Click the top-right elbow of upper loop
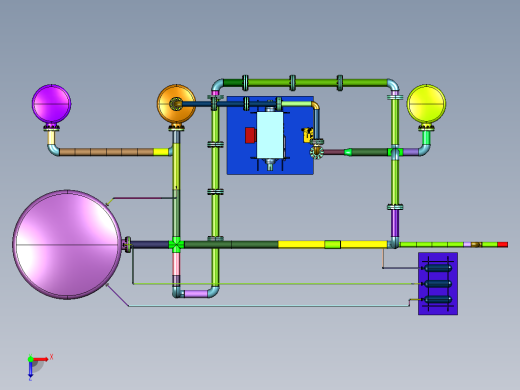520x390 pixels. (393, 85)
